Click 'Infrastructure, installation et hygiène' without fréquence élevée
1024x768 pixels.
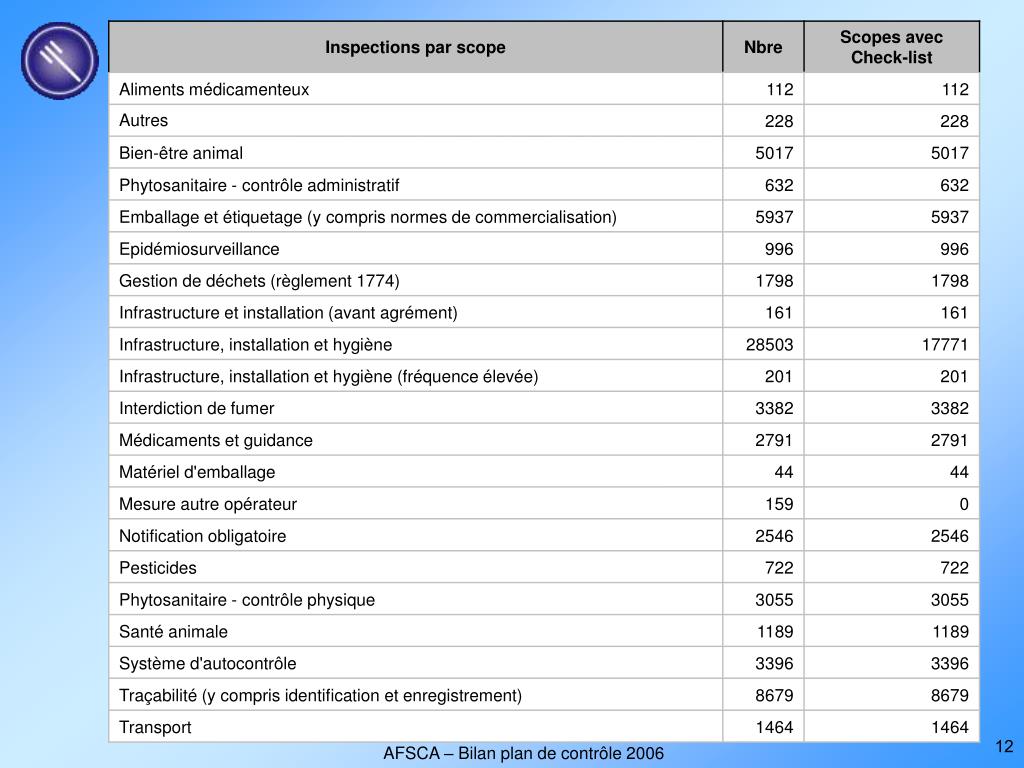pyautogui.click(x=255, y=345)
